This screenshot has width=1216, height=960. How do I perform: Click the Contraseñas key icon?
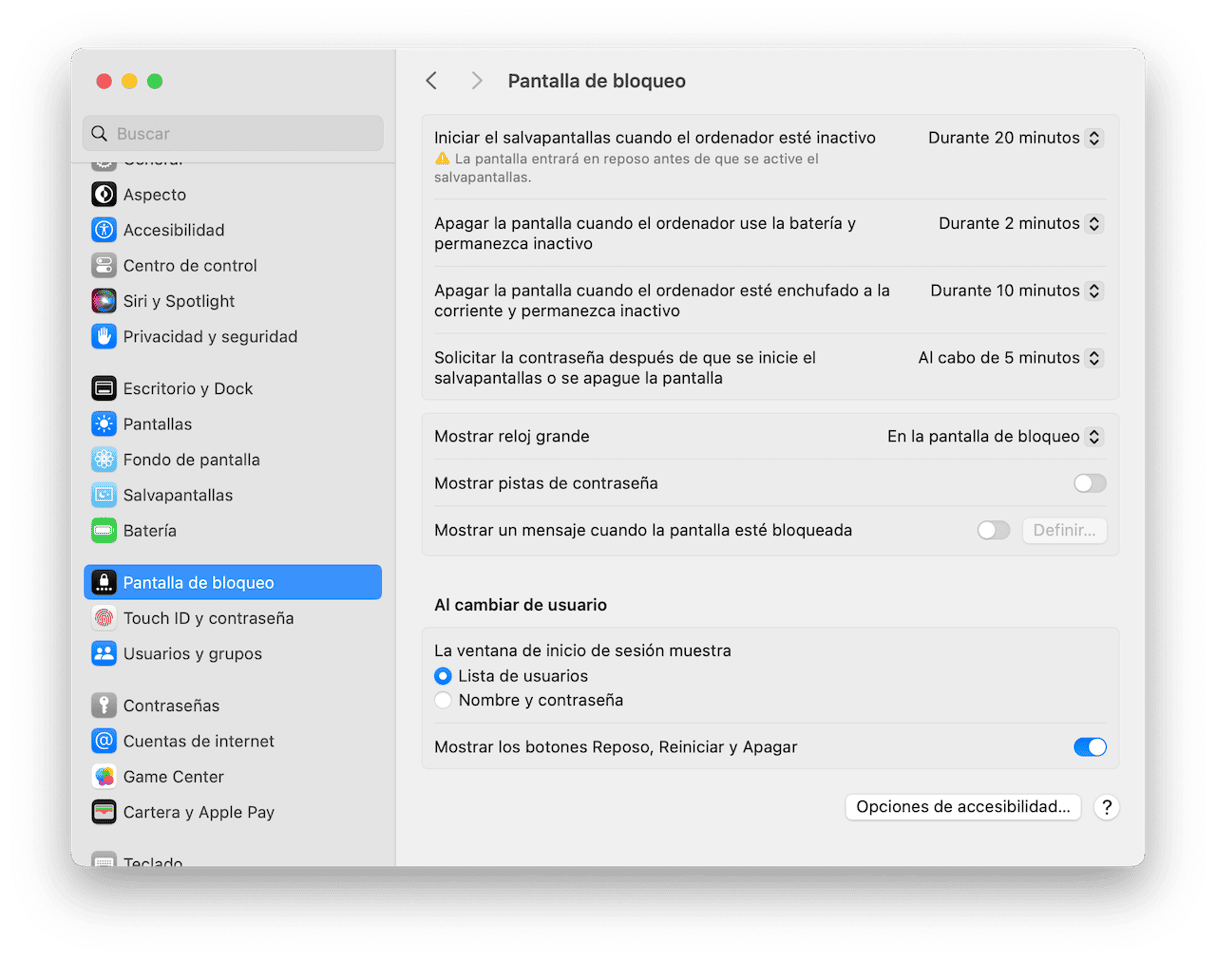[x=104, y=706]
